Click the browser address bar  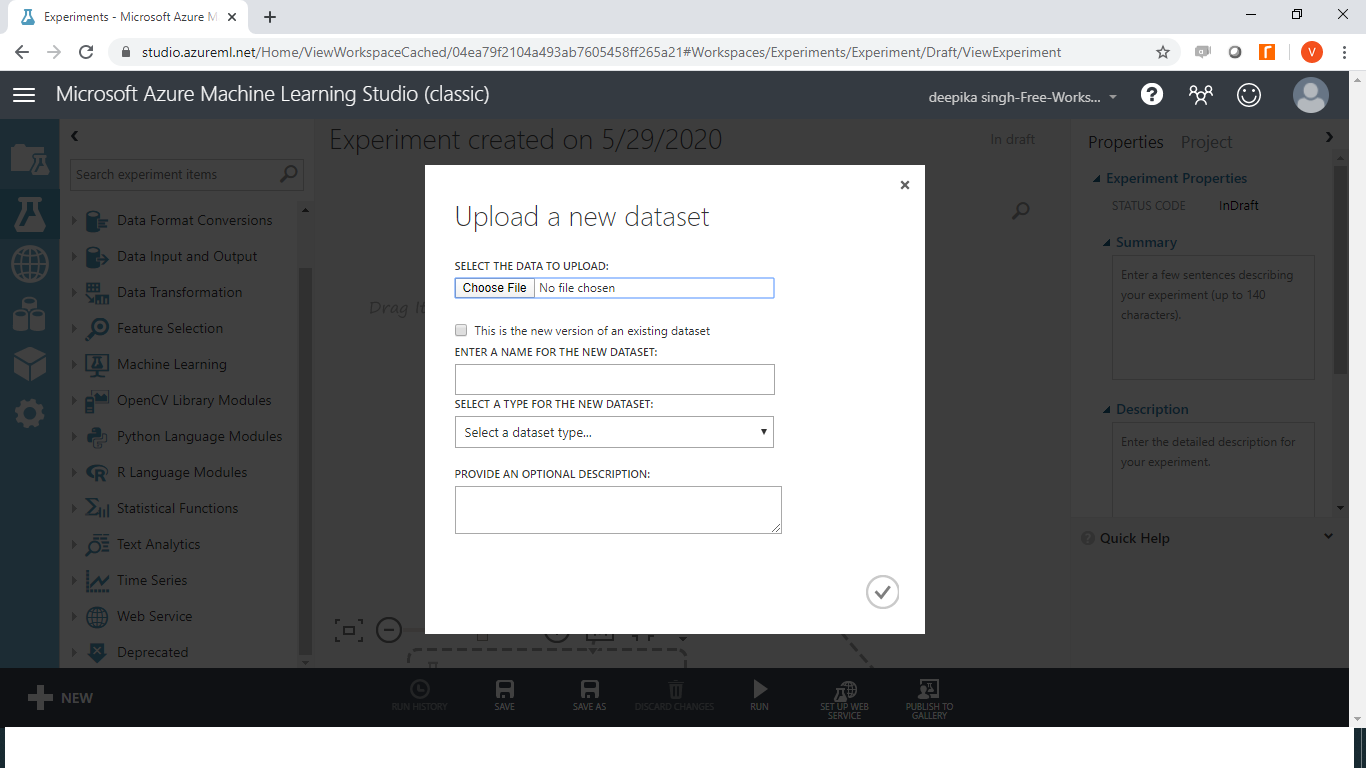(x=640, y=52)
